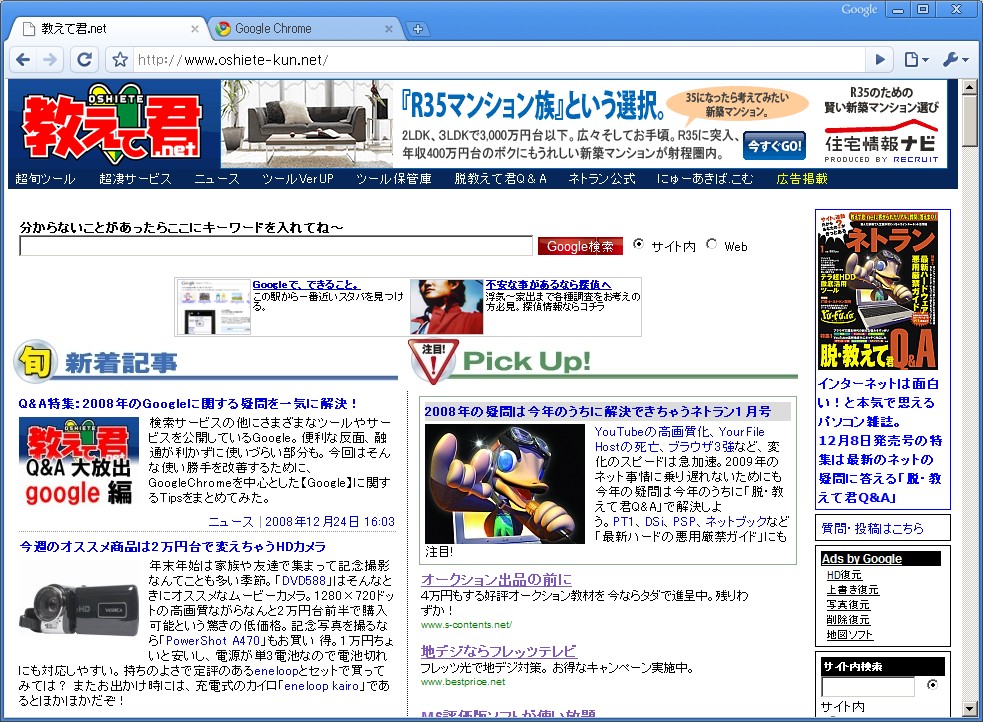Open the インターネットは面白い magazine link
This screenshot has width=983, height=722.
(880, 441)
